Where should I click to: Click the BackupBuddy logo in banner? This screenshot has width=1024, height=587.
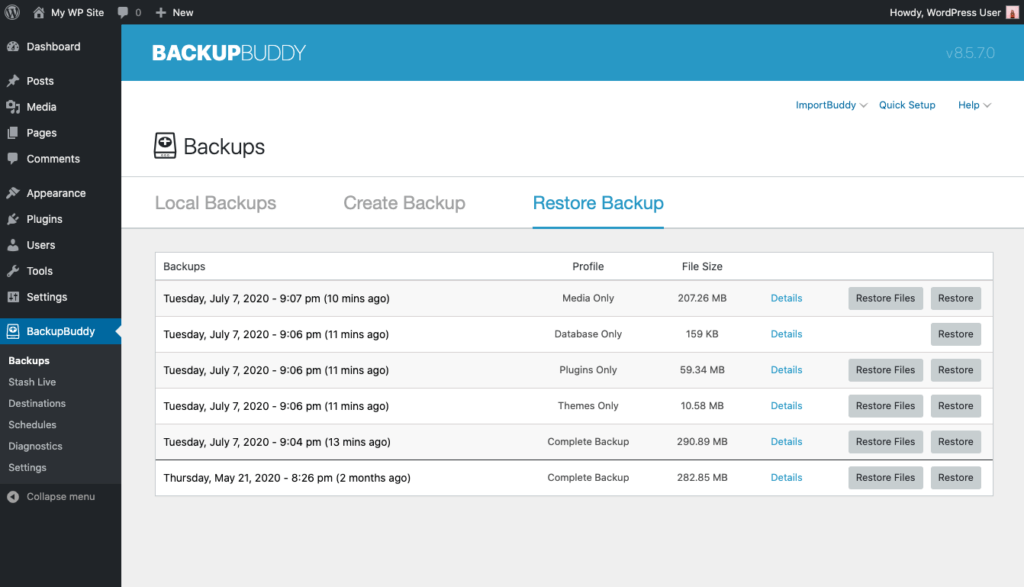(x=229, y=53)
